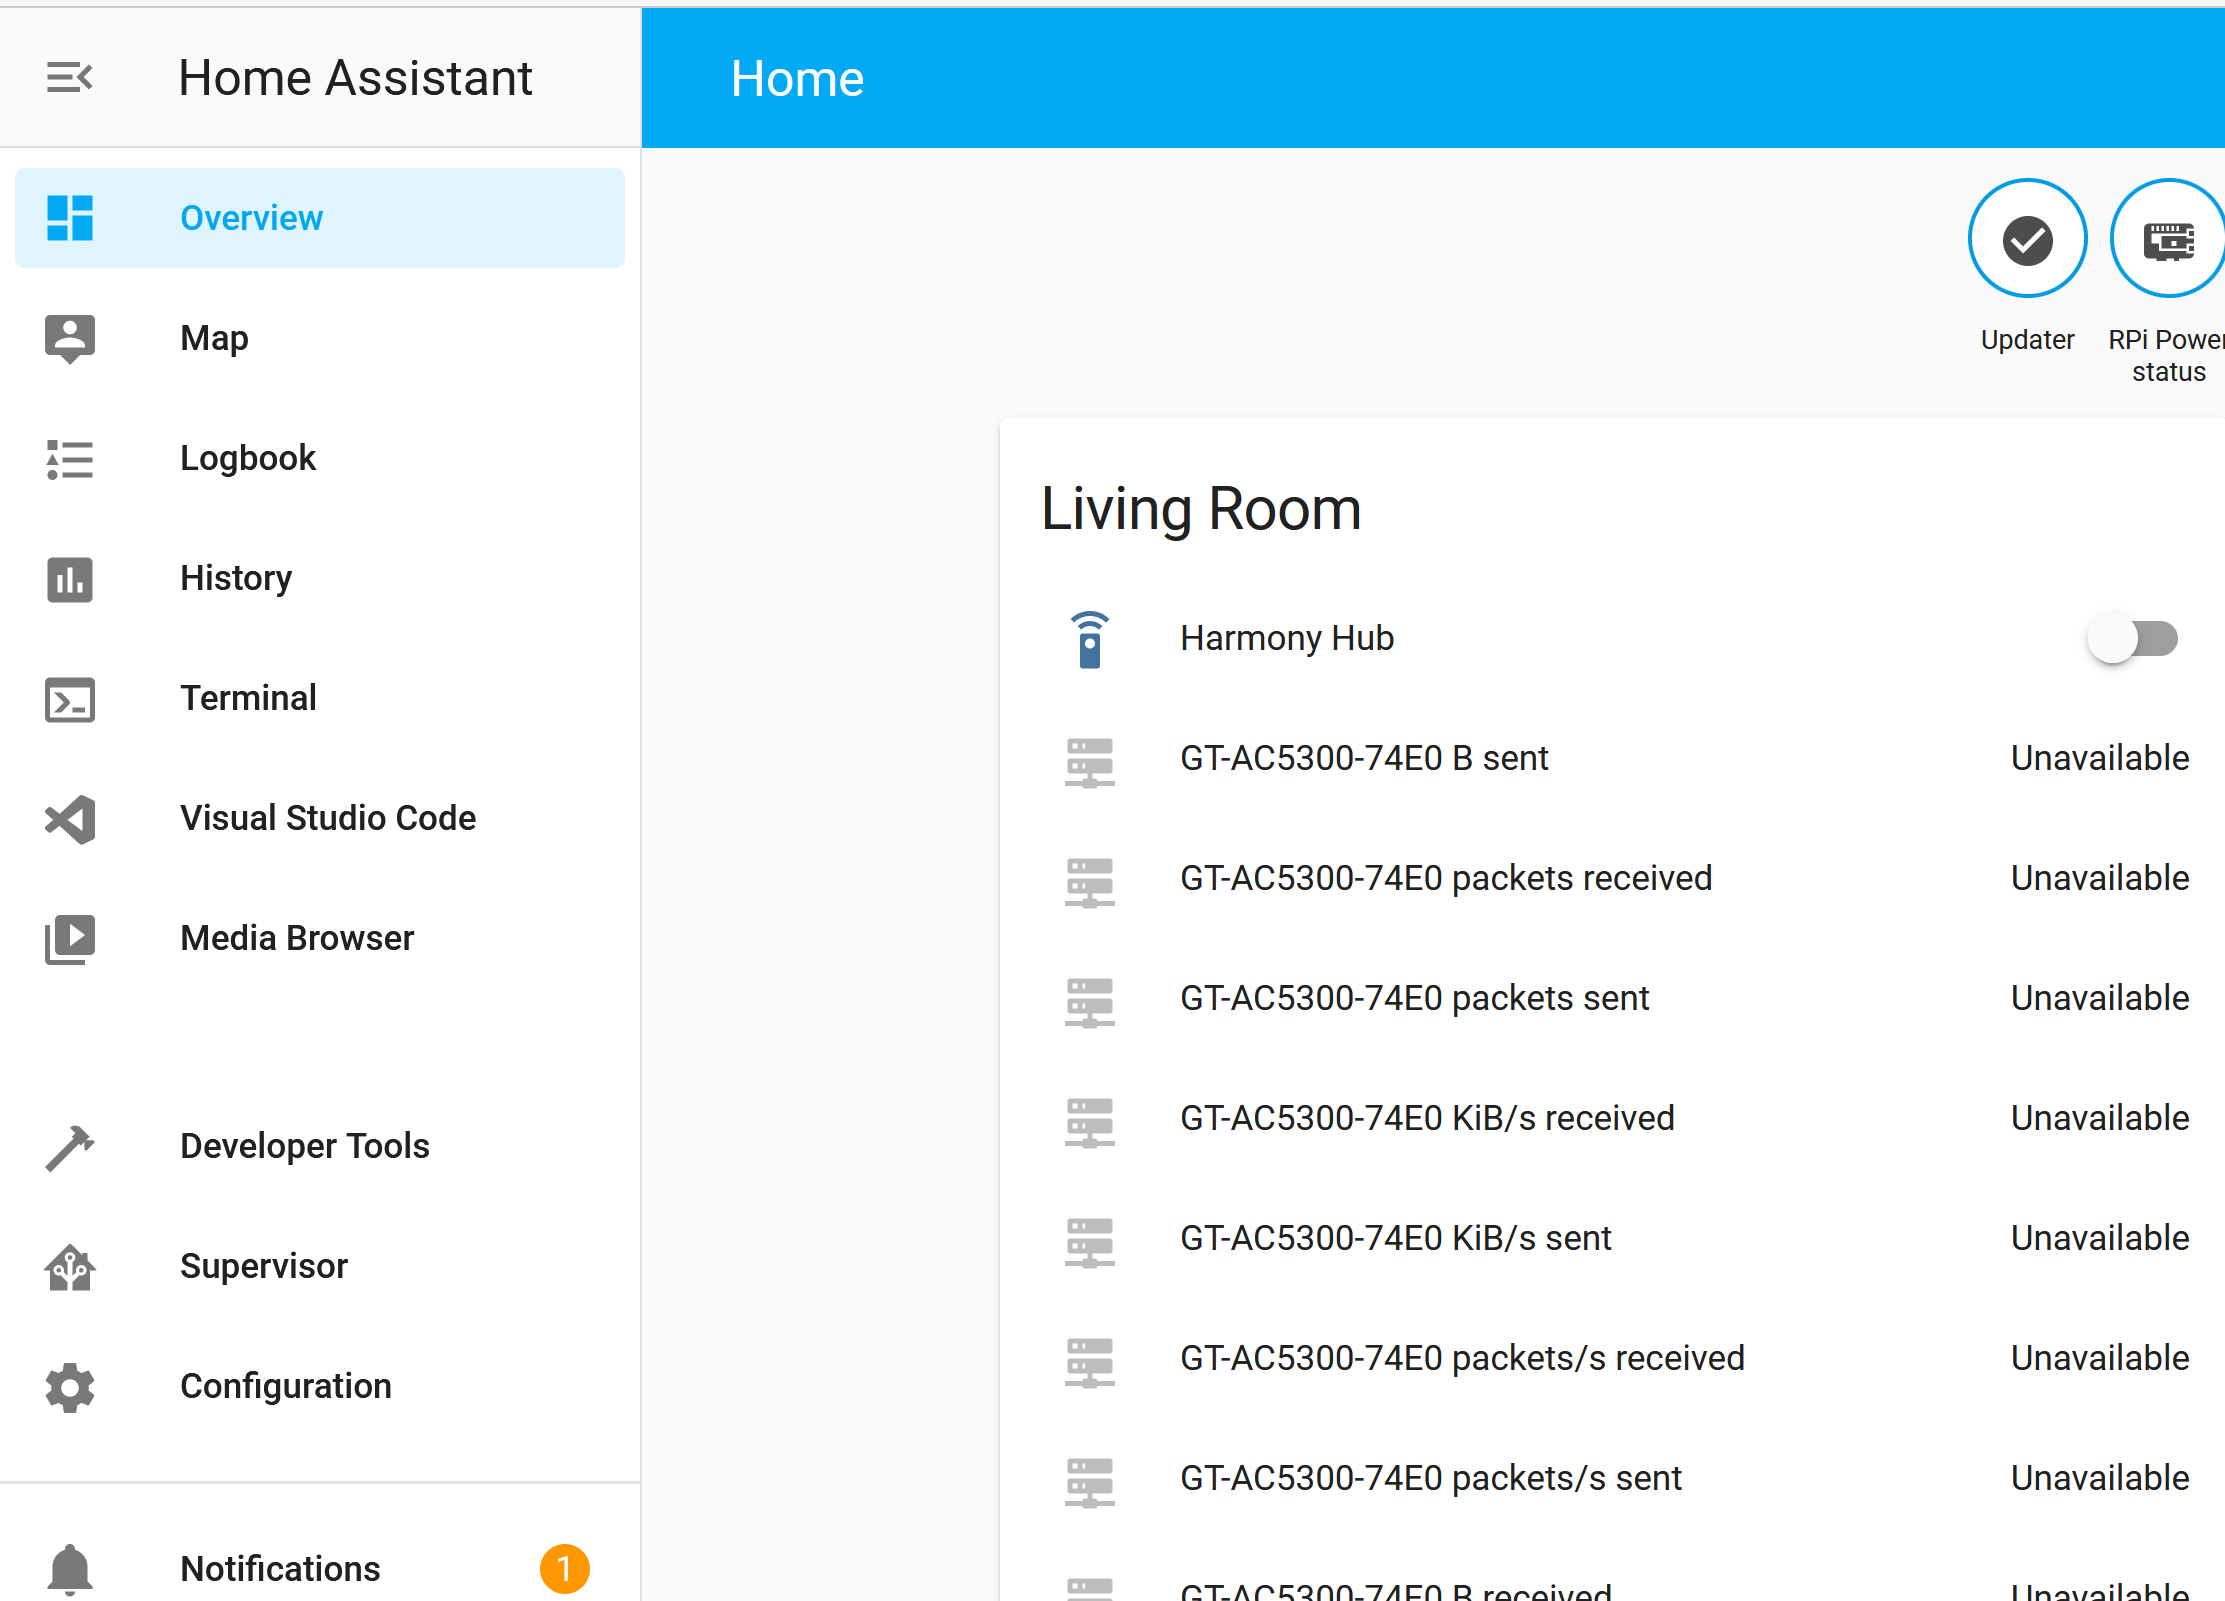
Task: Click server icon beside GT-AC5300-74E0 packets sent
Action: [1090, 1002]
